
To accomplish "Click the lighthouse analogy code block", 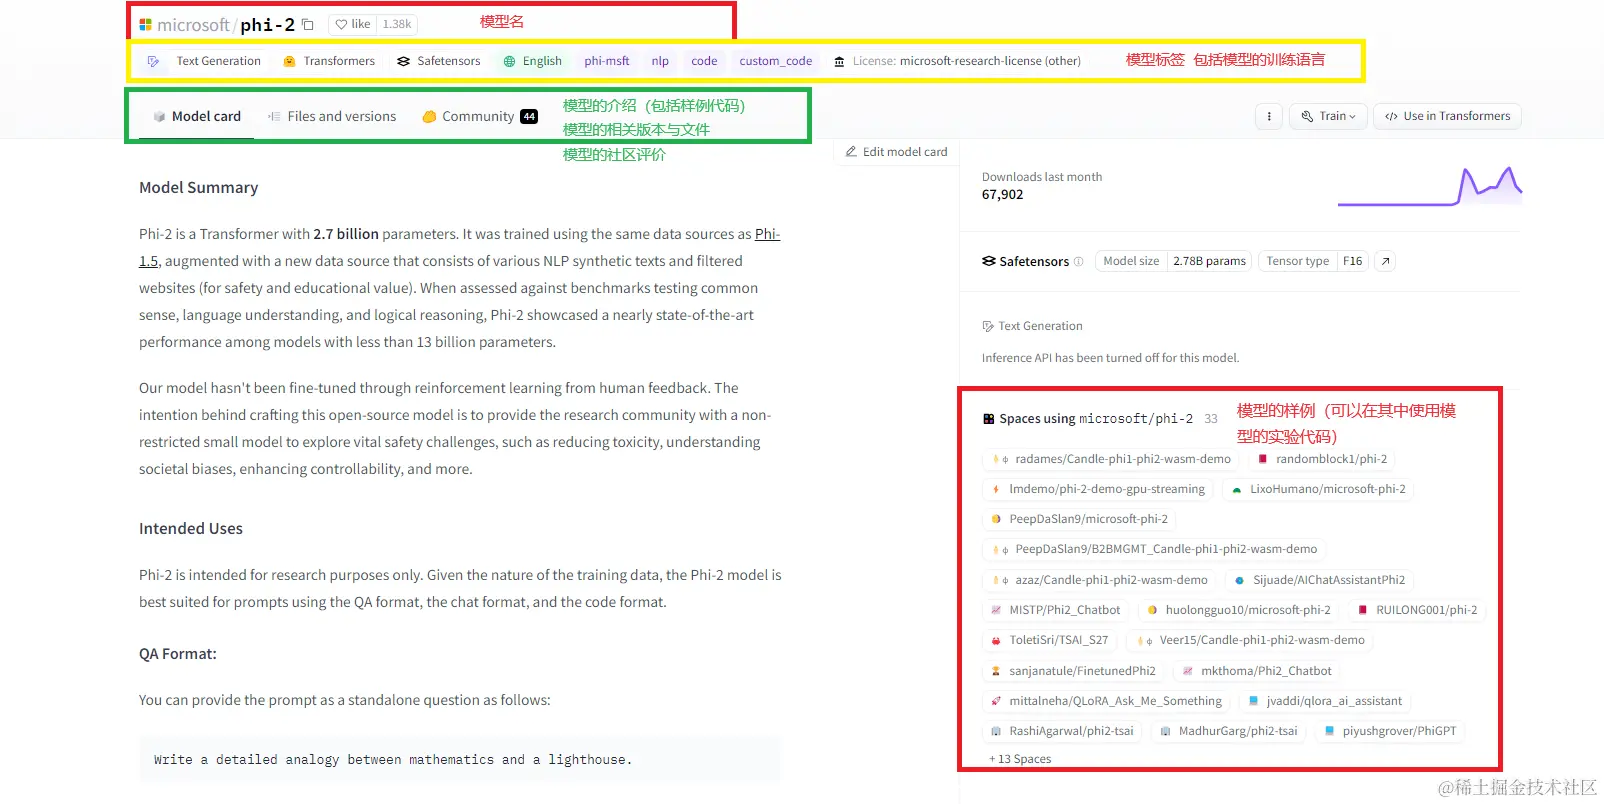I will (459, 760).
